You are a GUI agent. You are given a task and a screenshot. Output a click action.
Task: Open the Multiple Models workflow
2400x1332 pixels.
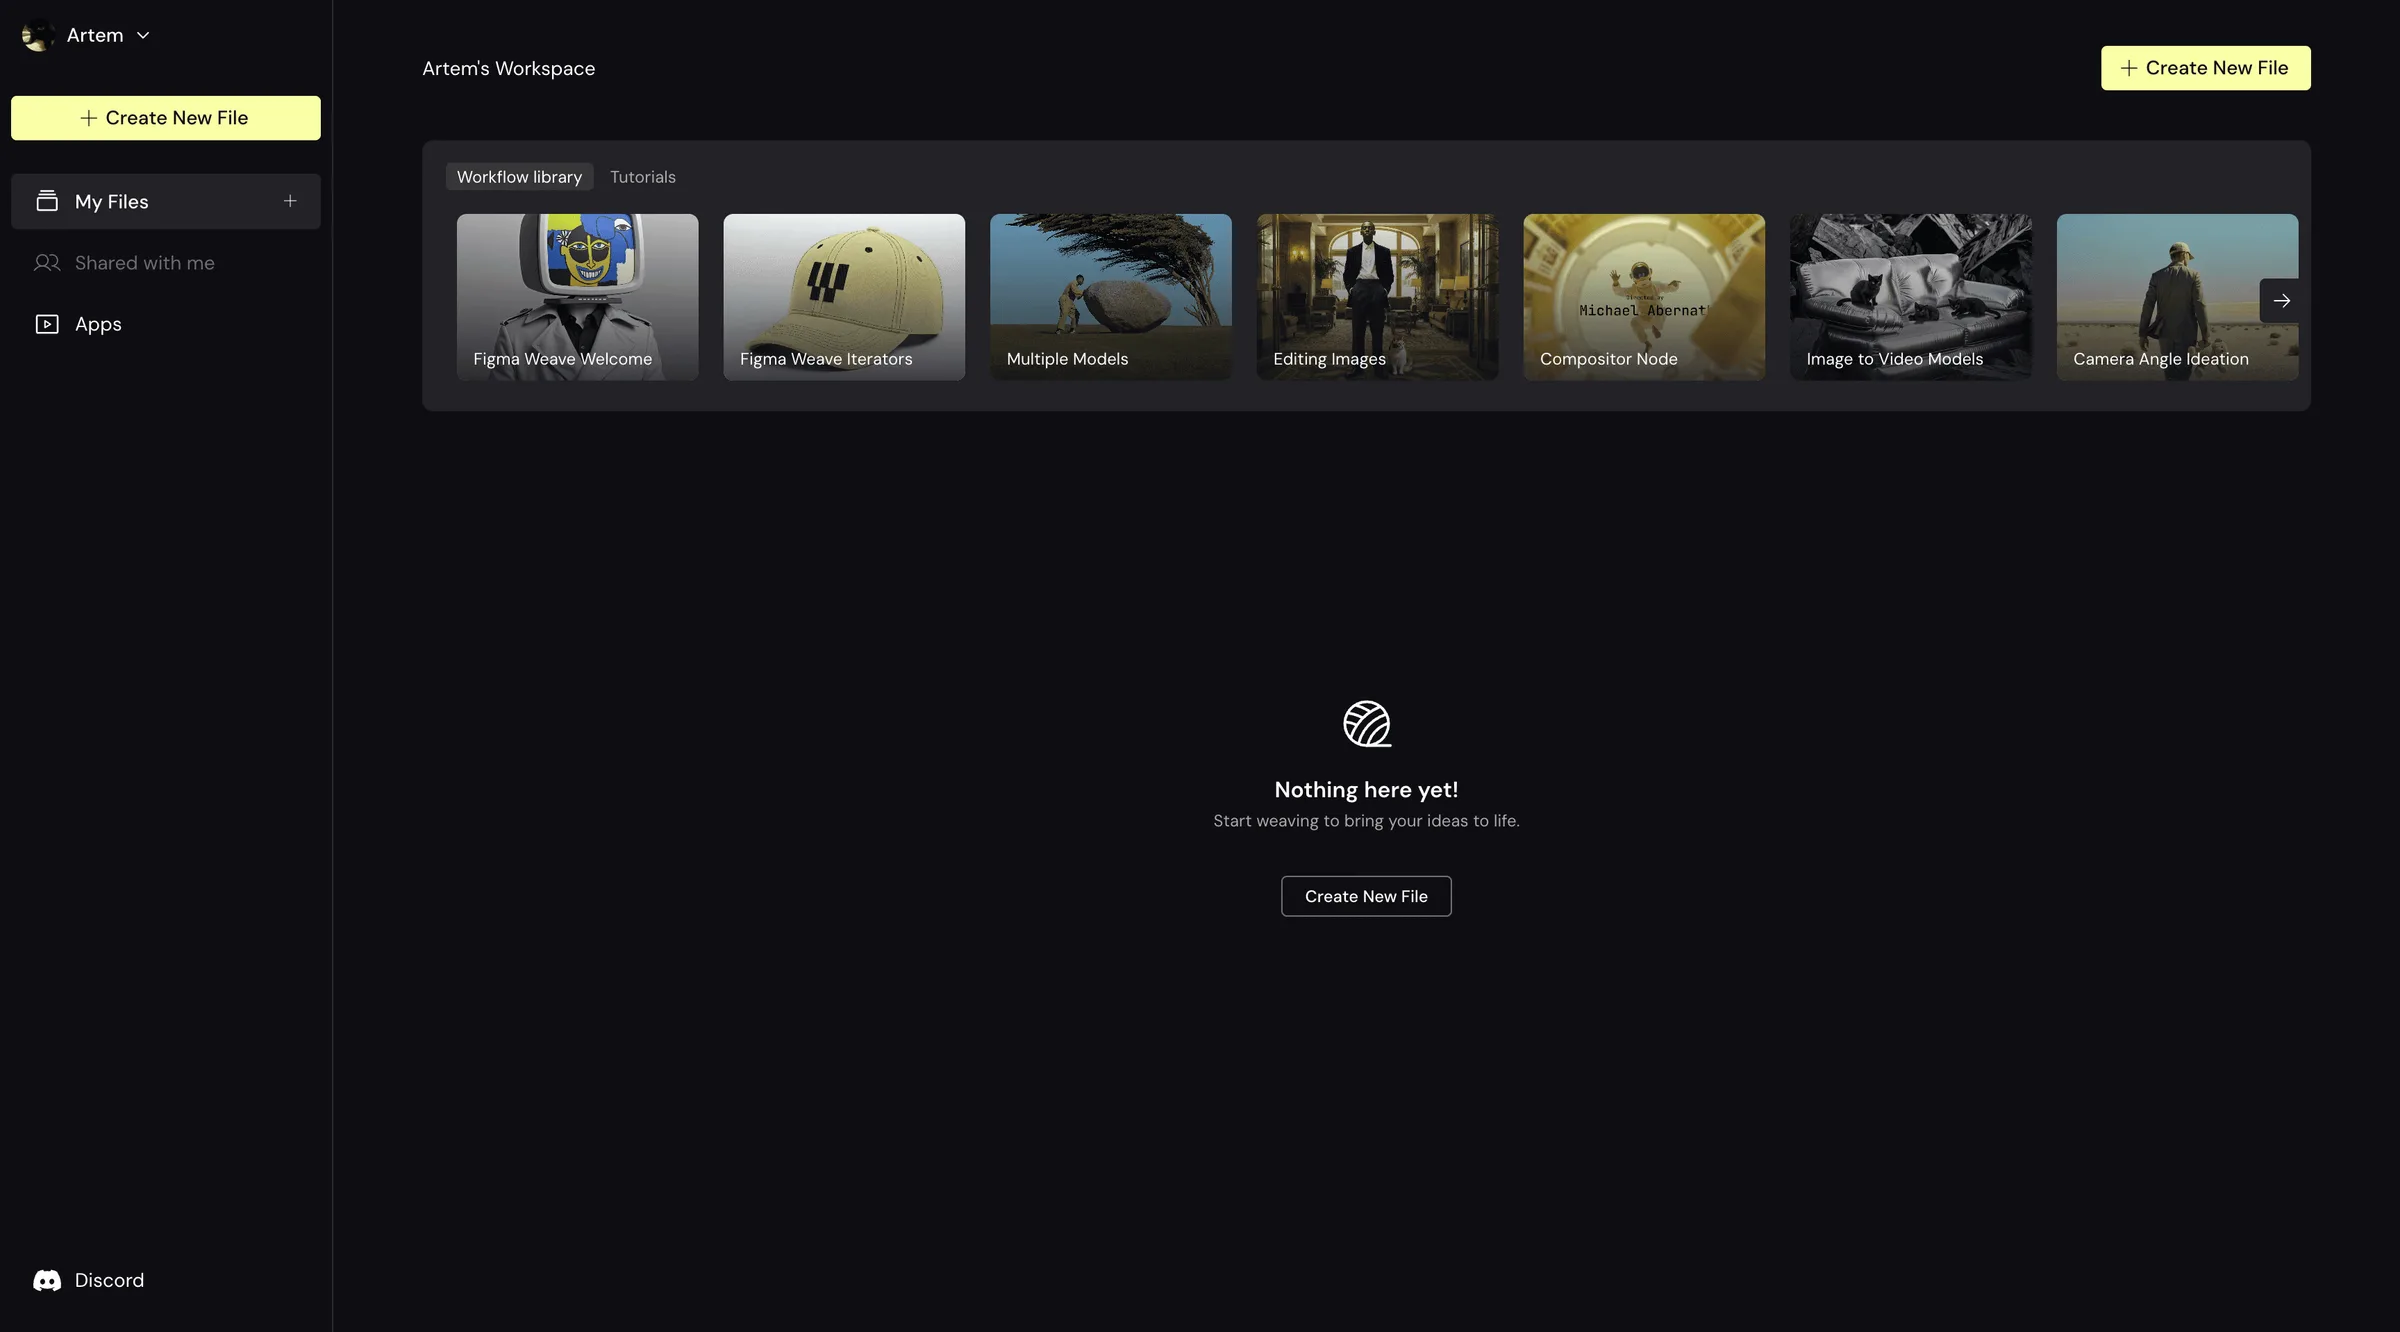pos(1111,297)
